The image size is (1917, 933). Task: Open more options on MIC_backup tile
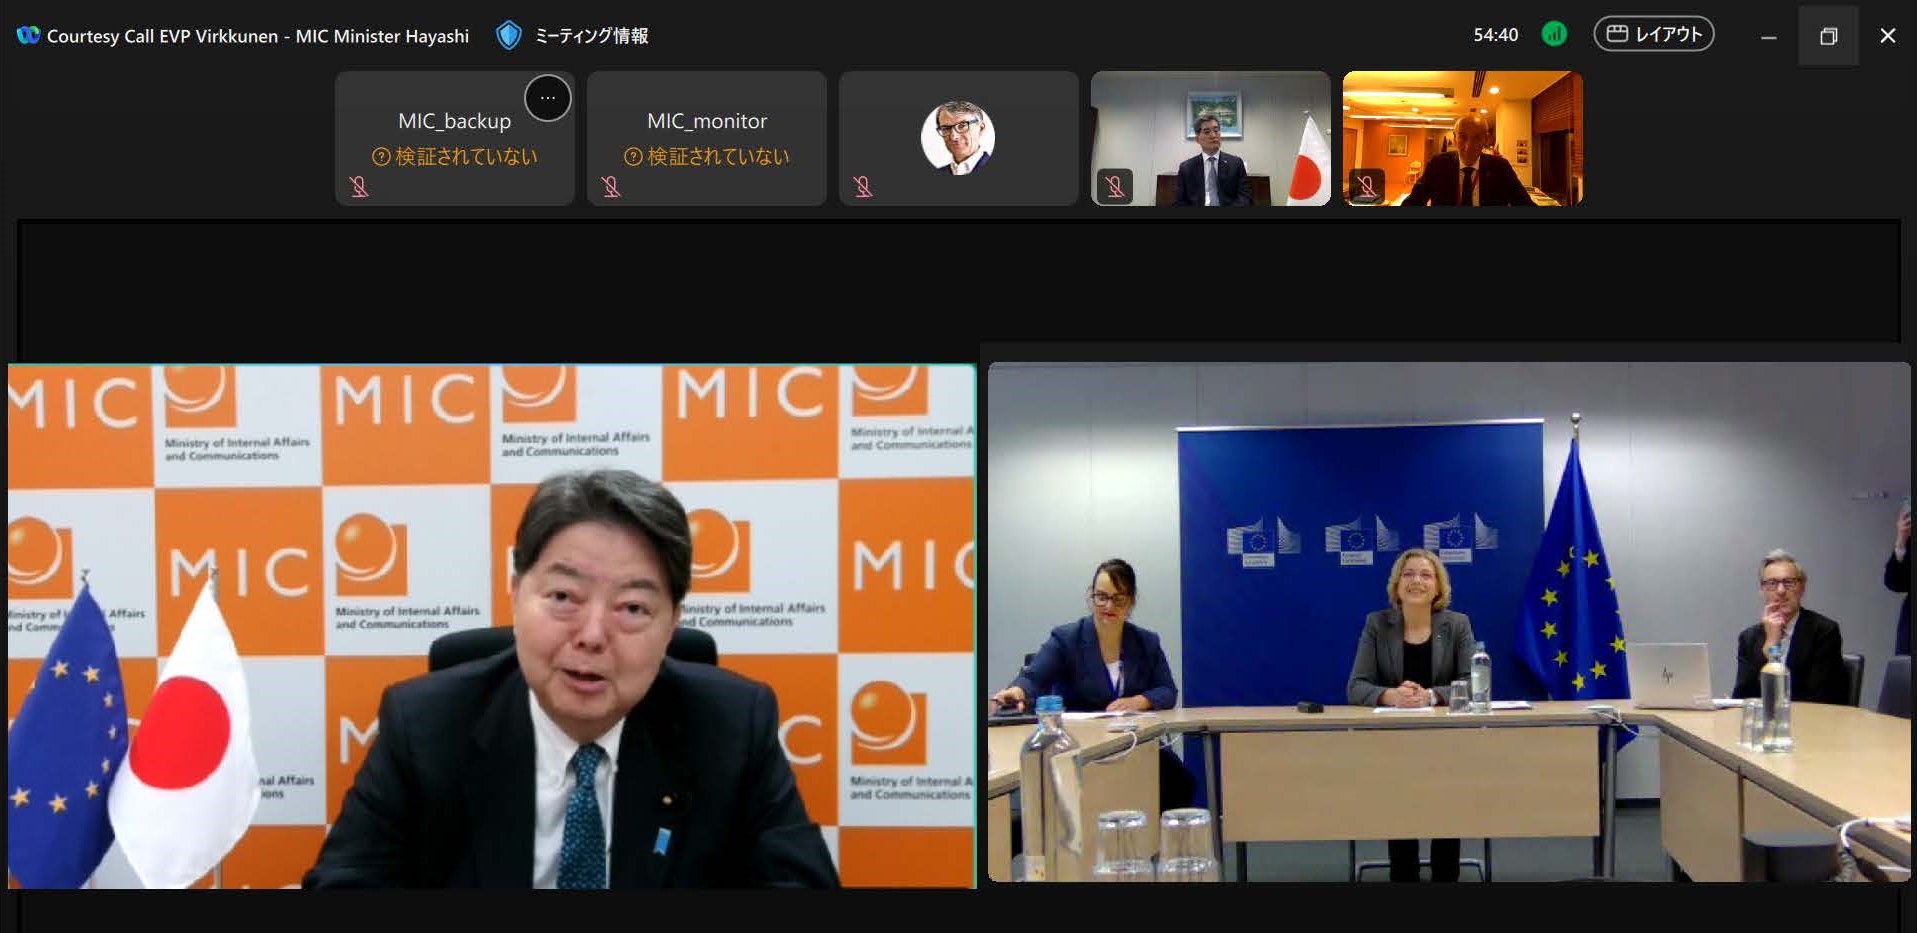tap(547, 98)
